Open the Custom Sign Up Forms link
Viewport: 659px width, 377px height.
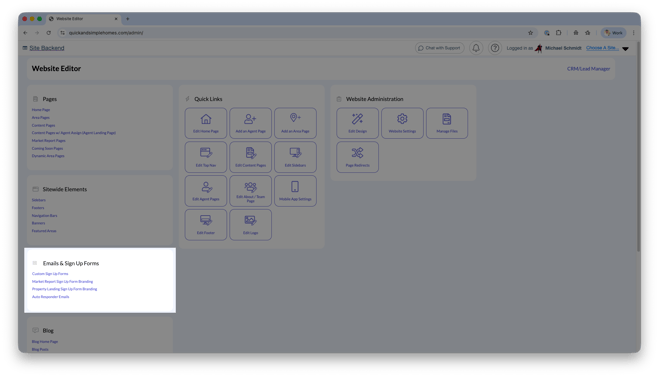50,274
